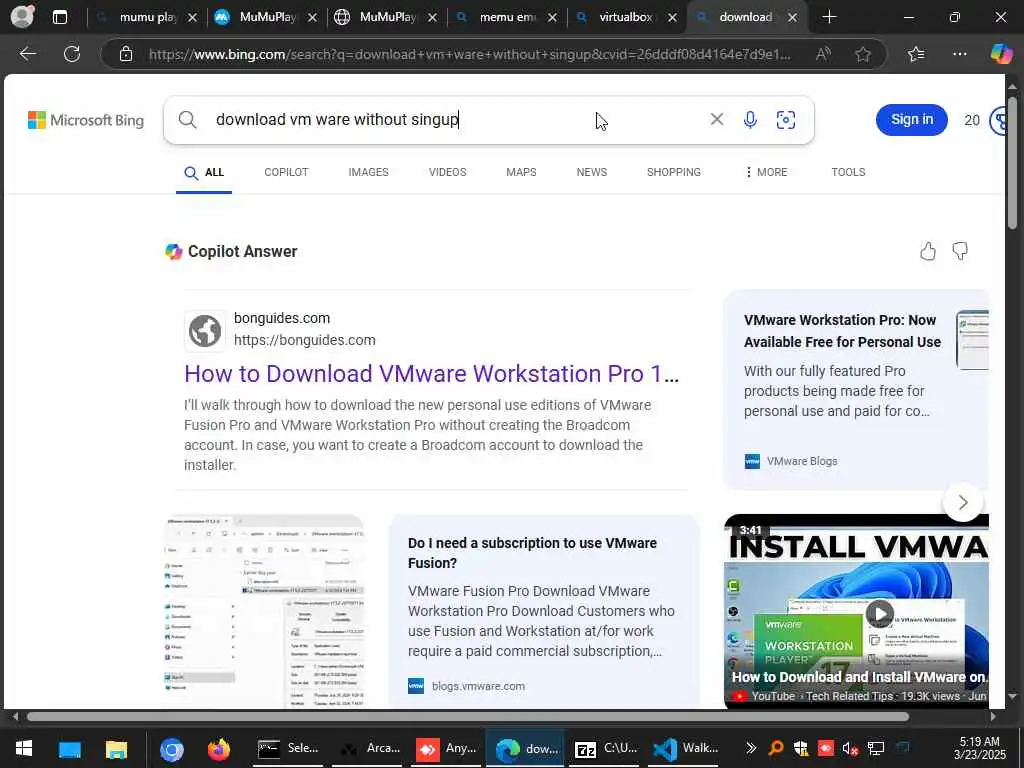The width and height of the screenshot is (1024, 768).
Task: Expand the MORE search filters menu
Action: [765, 172]
